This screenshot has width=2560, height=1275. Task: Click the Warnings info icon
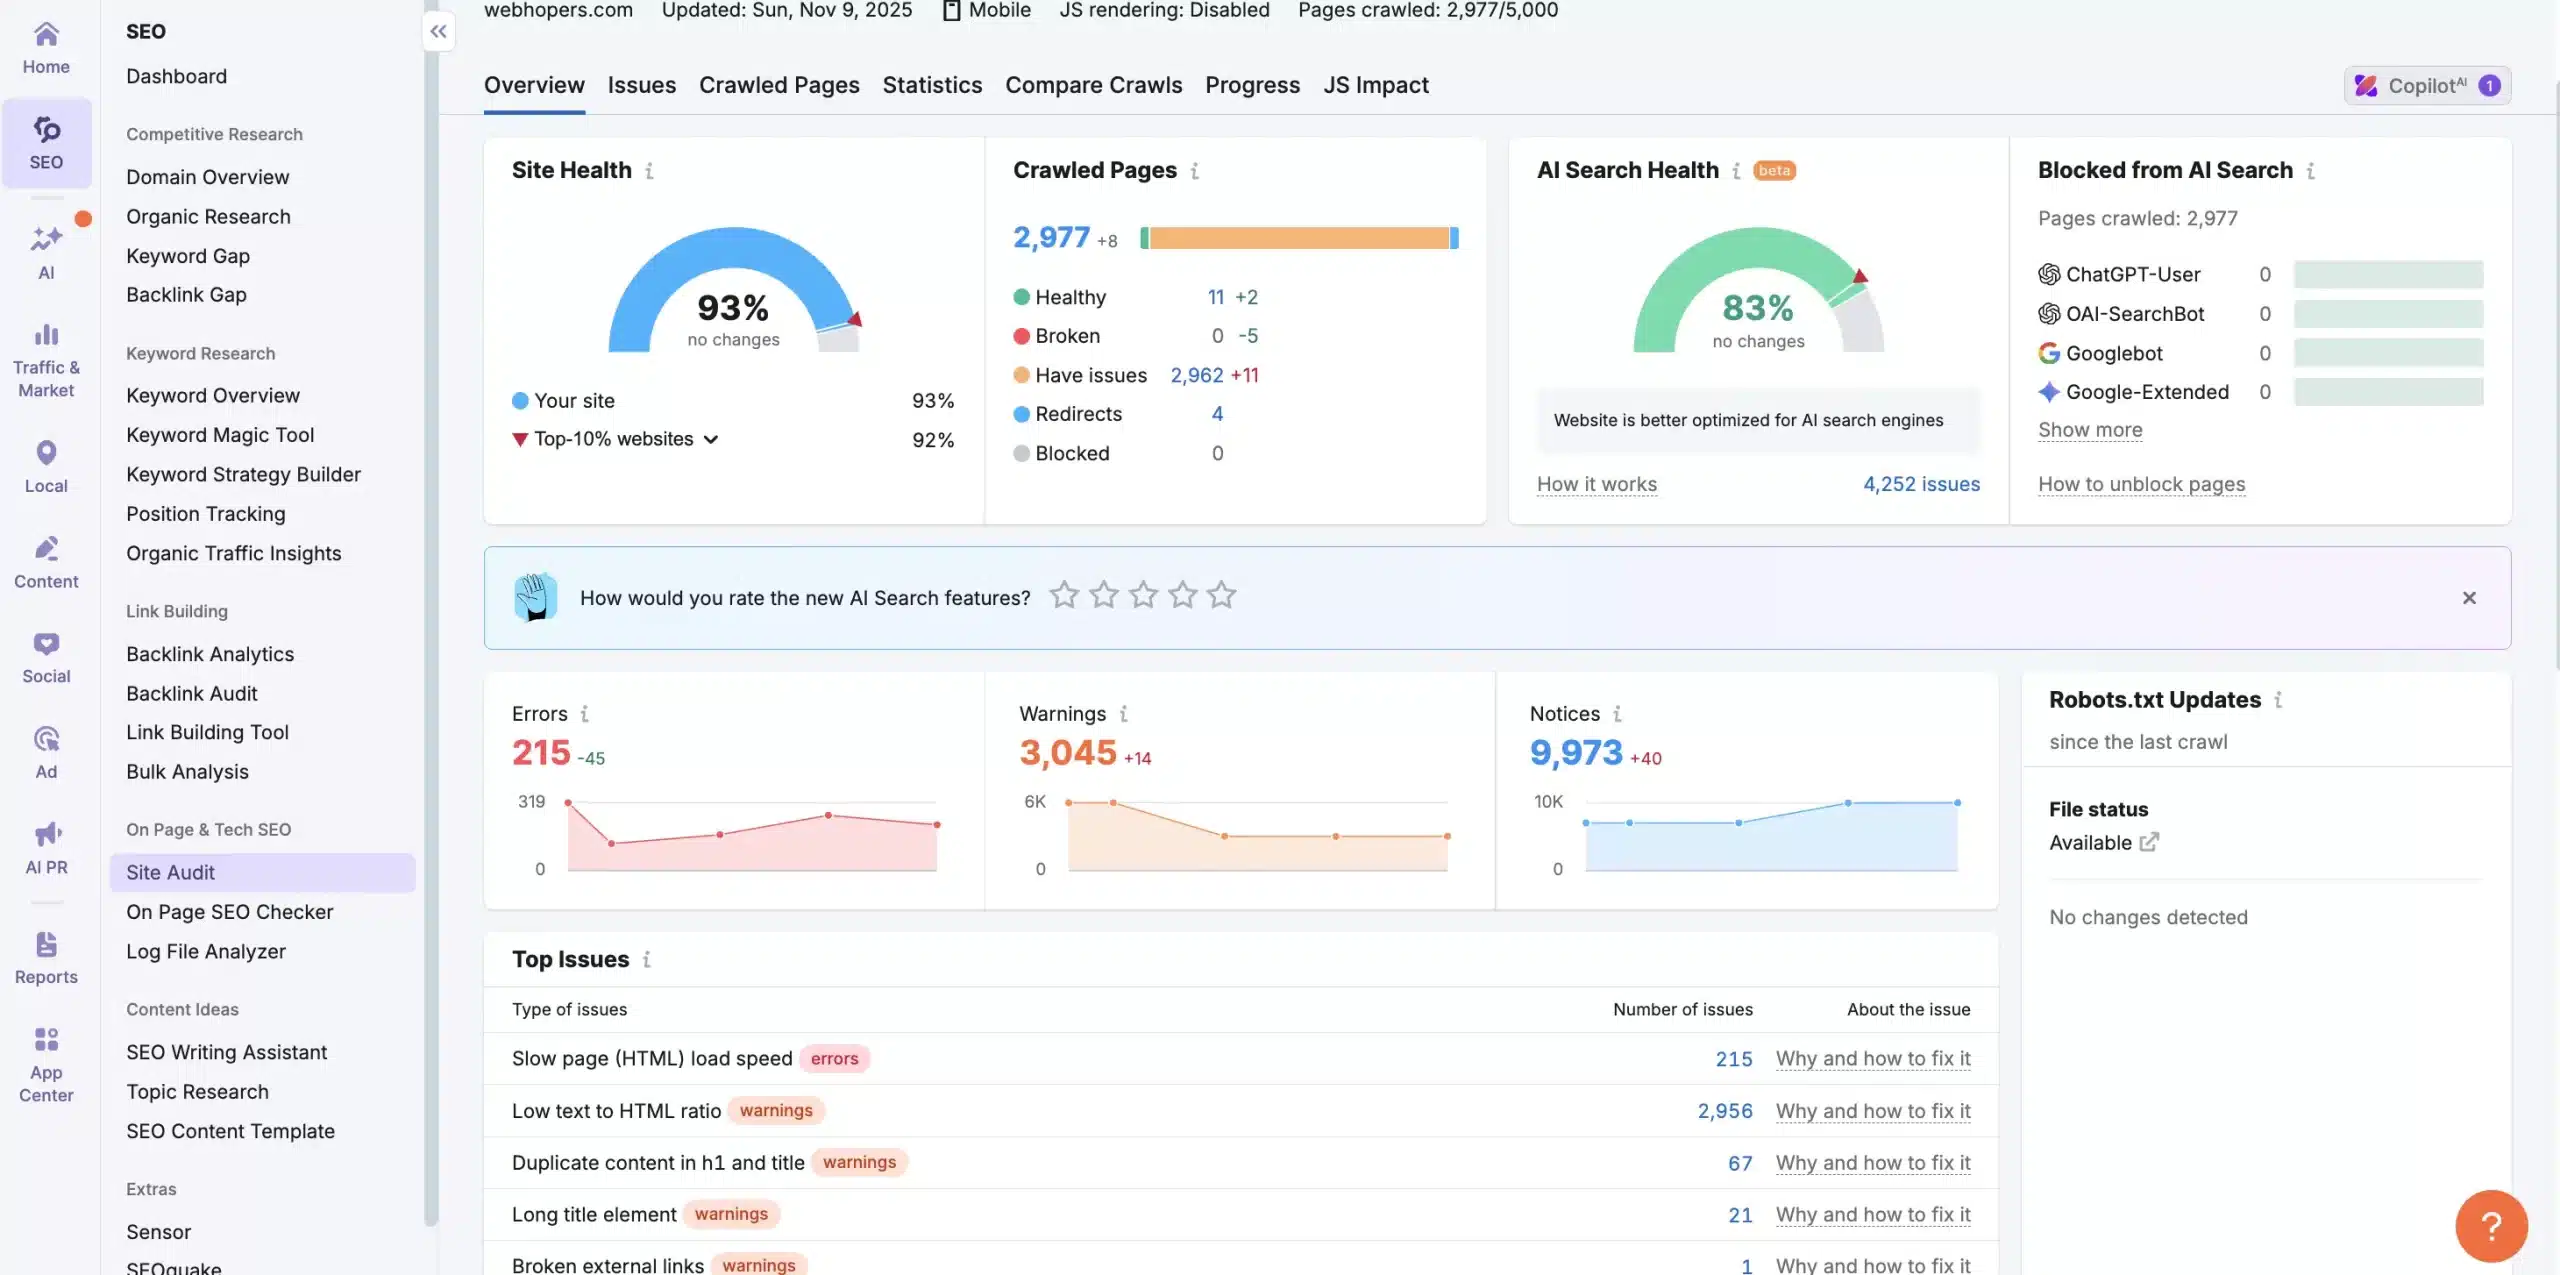click(x=1124, y=714)
